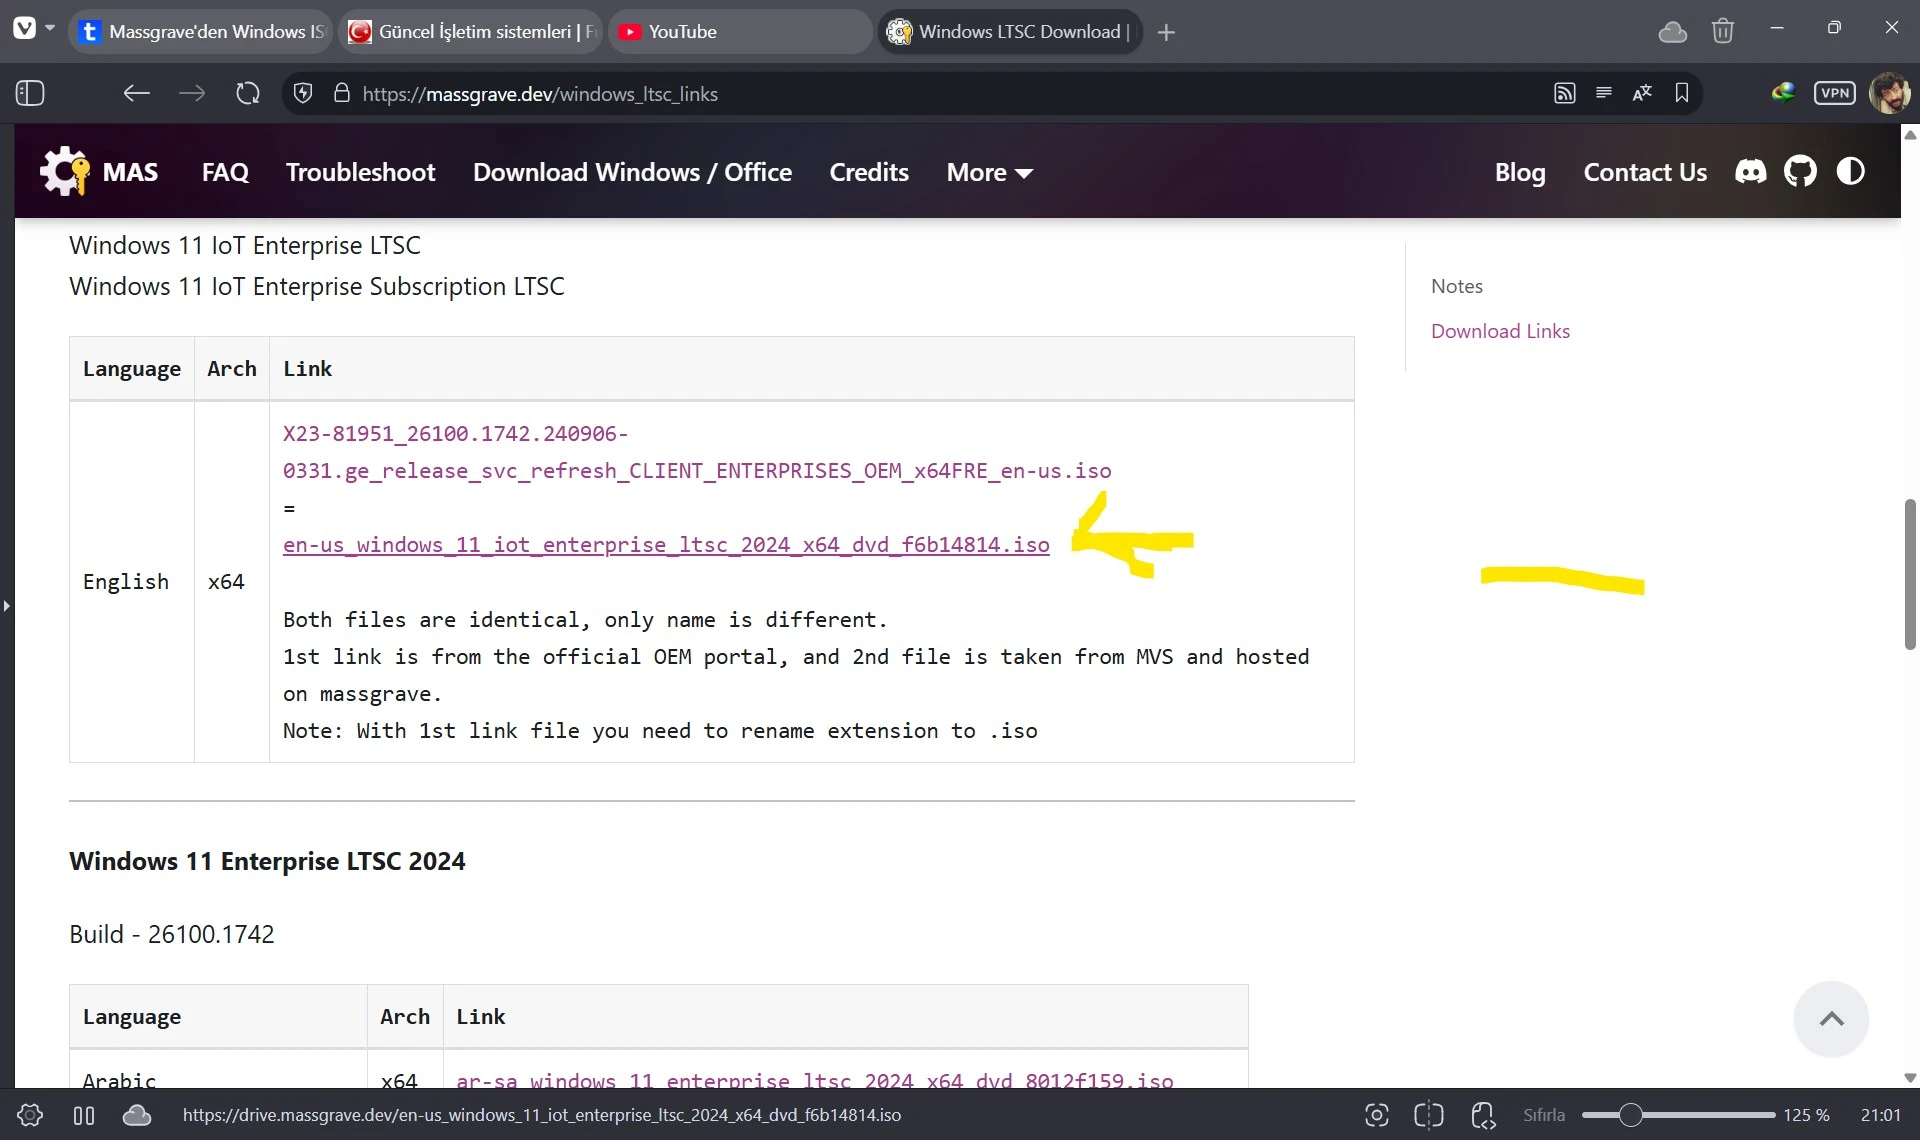This screenshot has height=1140, width=1920.
Task: Toggle the VPN button
Action: pos(1835,93)
